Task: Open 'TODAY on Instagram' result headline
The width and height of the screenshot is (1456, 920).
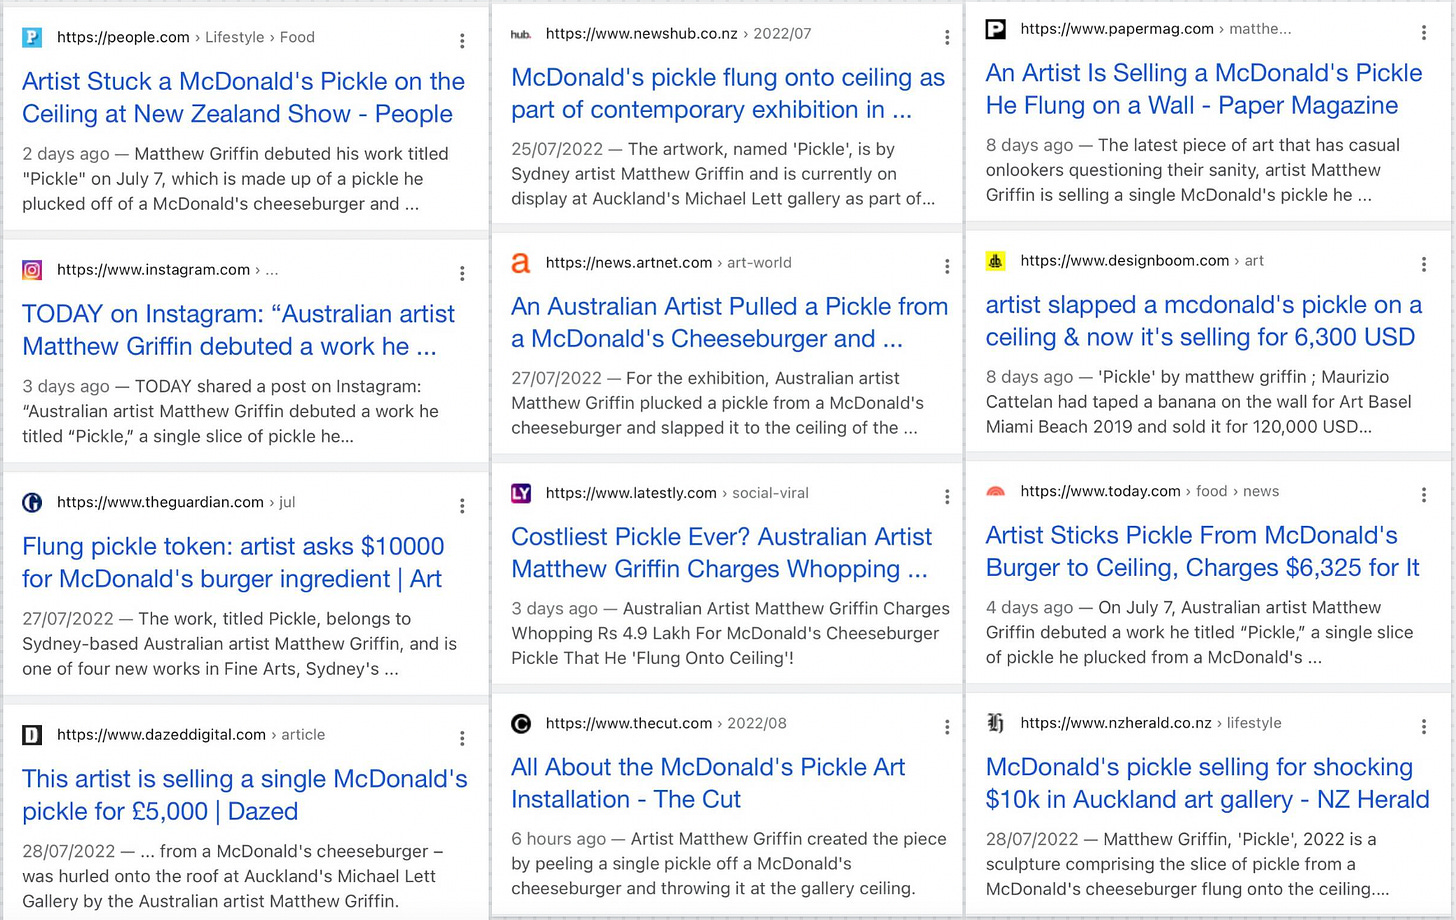Action: [238, 330]
